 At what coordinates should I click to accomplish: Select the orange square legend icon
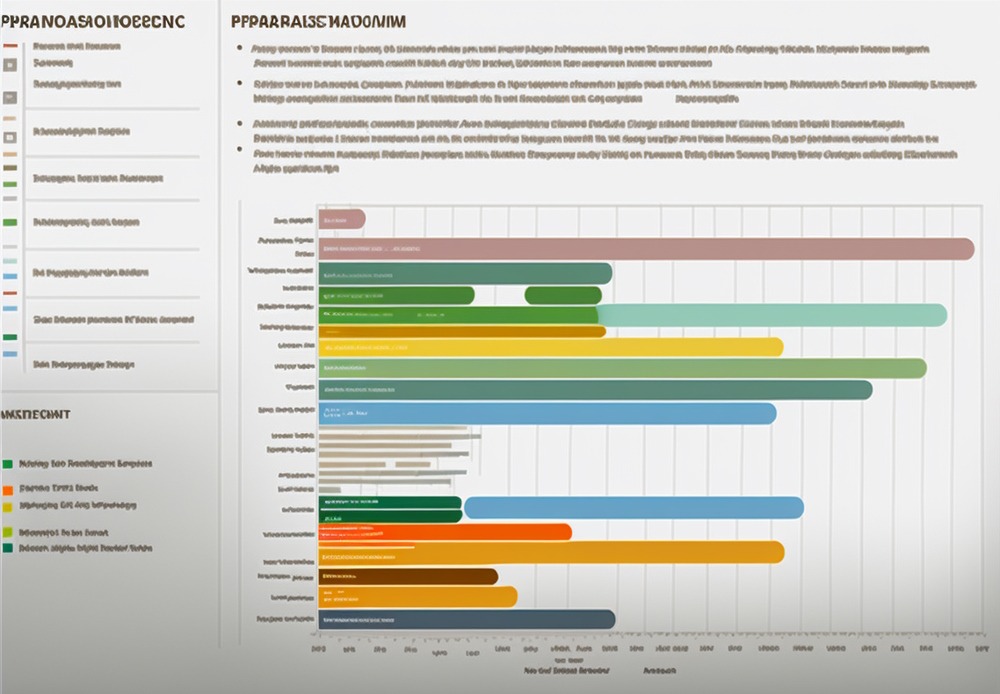tap(8, 490)
